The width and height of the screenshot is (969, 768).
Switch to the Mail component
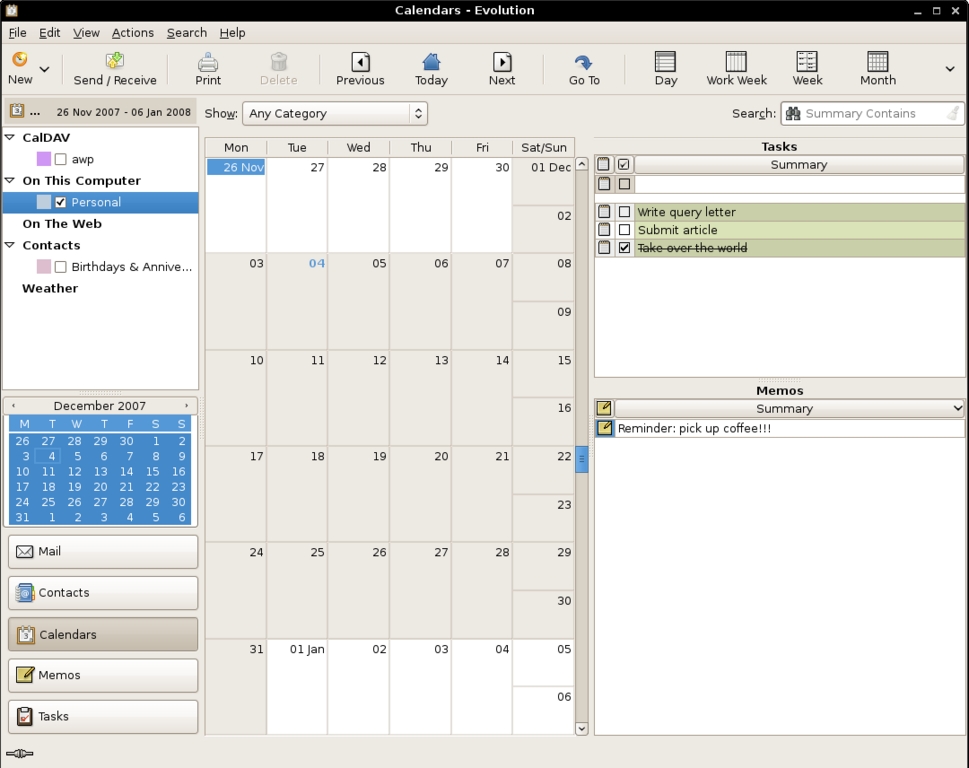tap(103, 551)
